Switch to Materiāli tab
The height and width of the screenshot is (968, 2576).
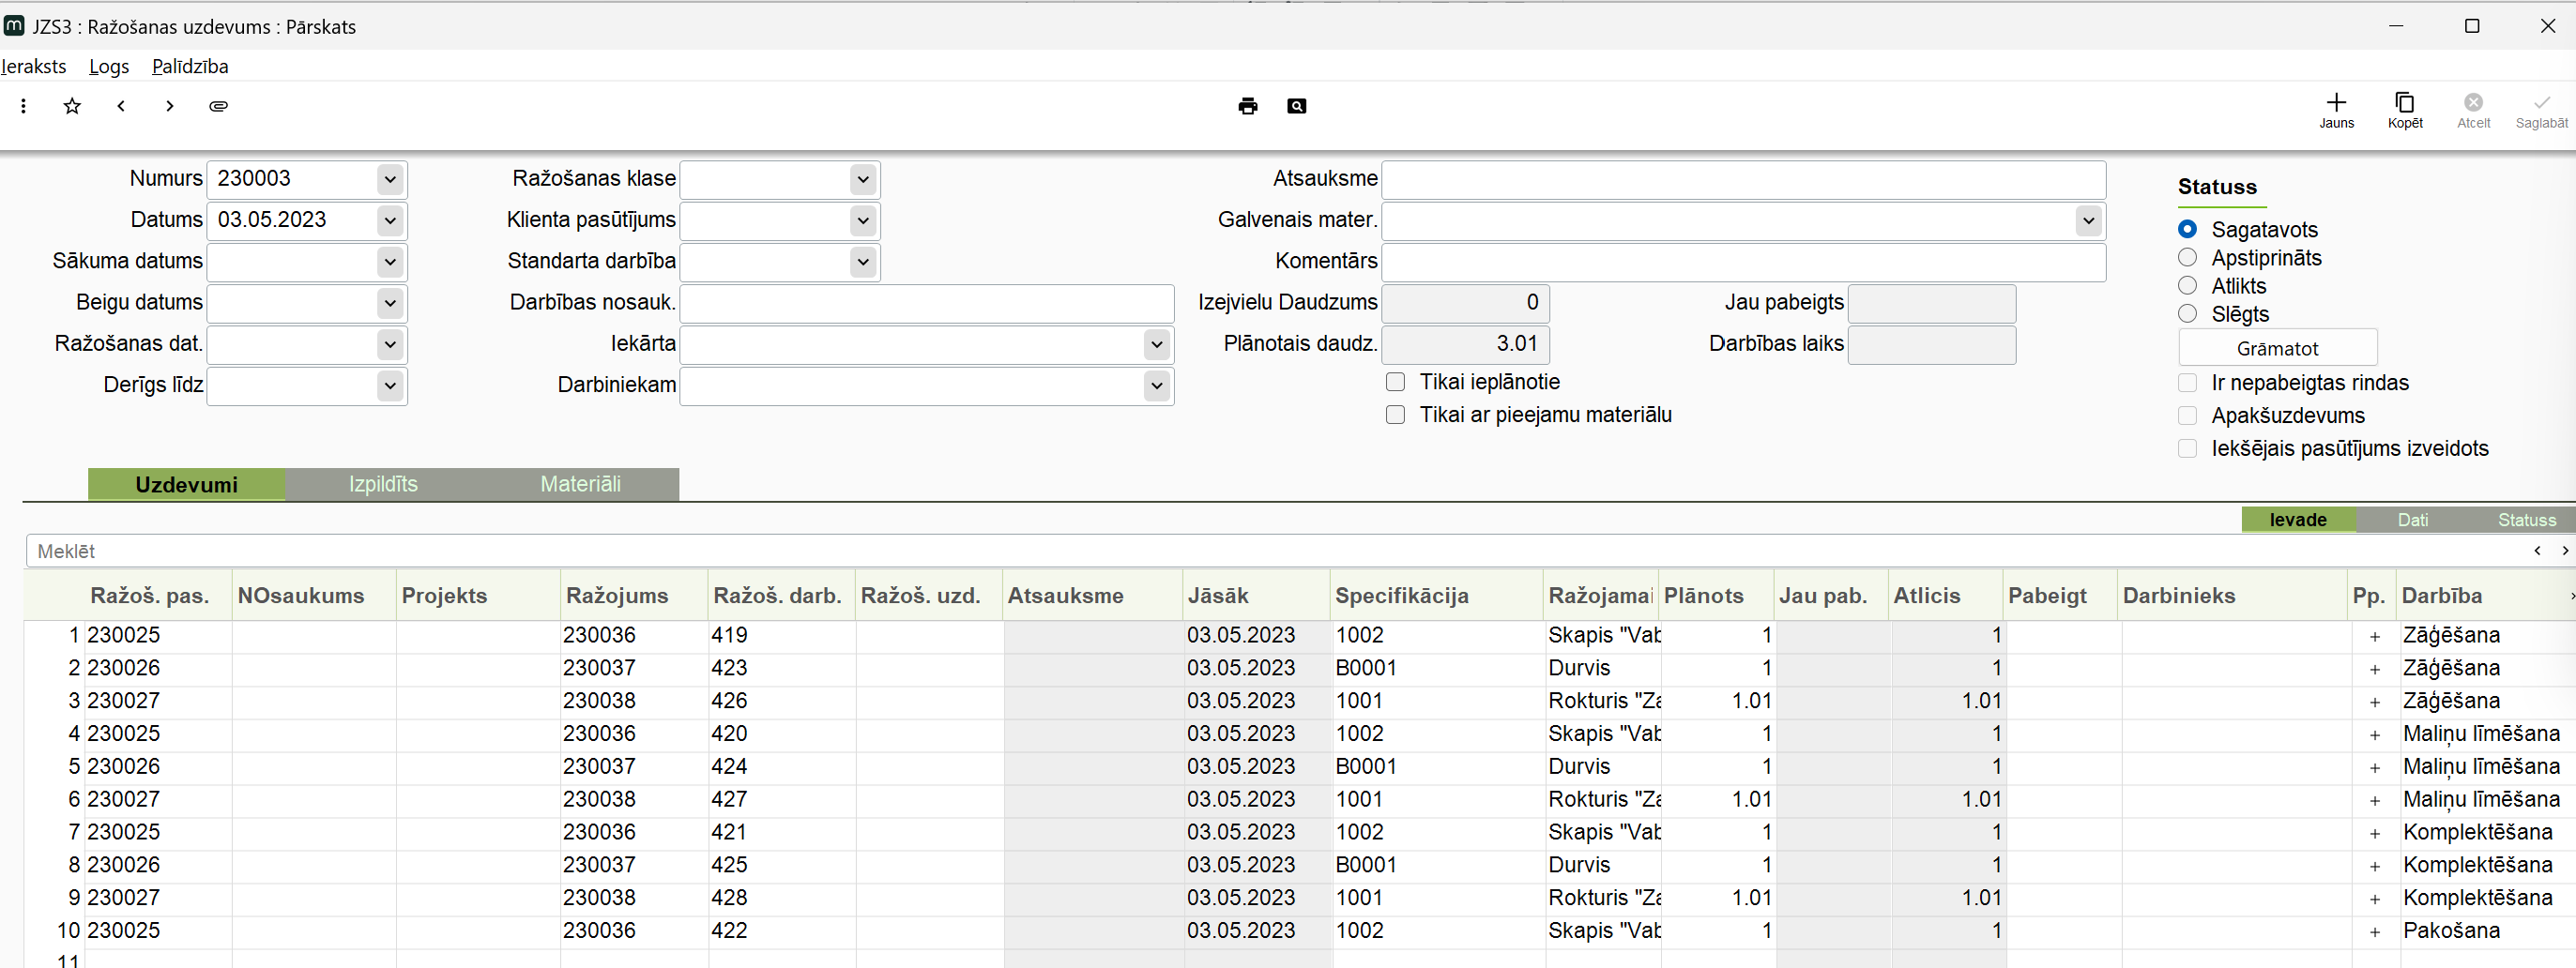coord(580,485)
